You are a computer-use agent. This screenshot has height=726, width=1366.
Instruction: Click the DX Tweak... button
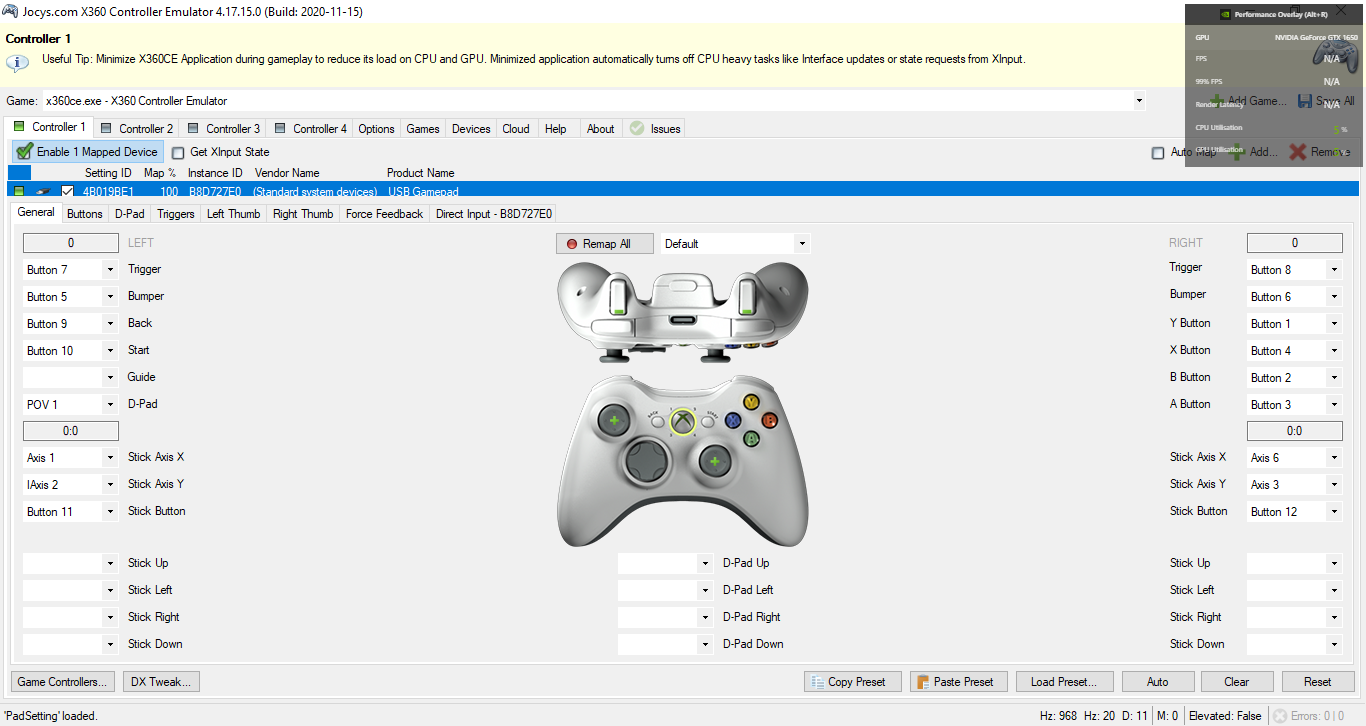(162, 682)
